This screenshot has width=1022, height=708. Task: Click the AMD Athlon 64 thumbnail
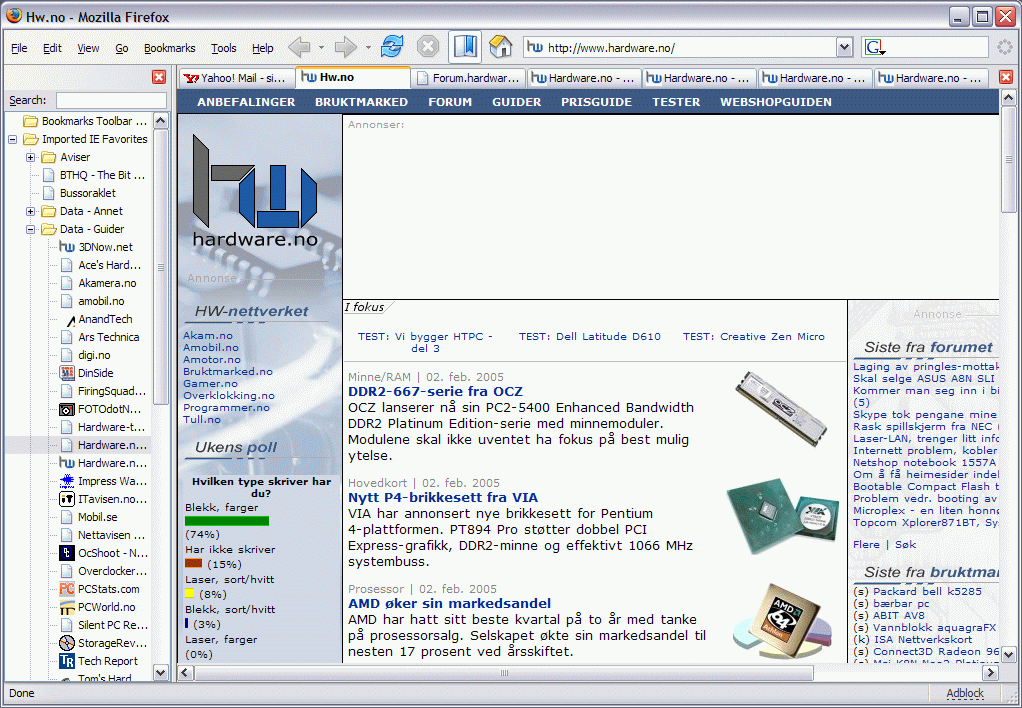click(x=781, y=621)
